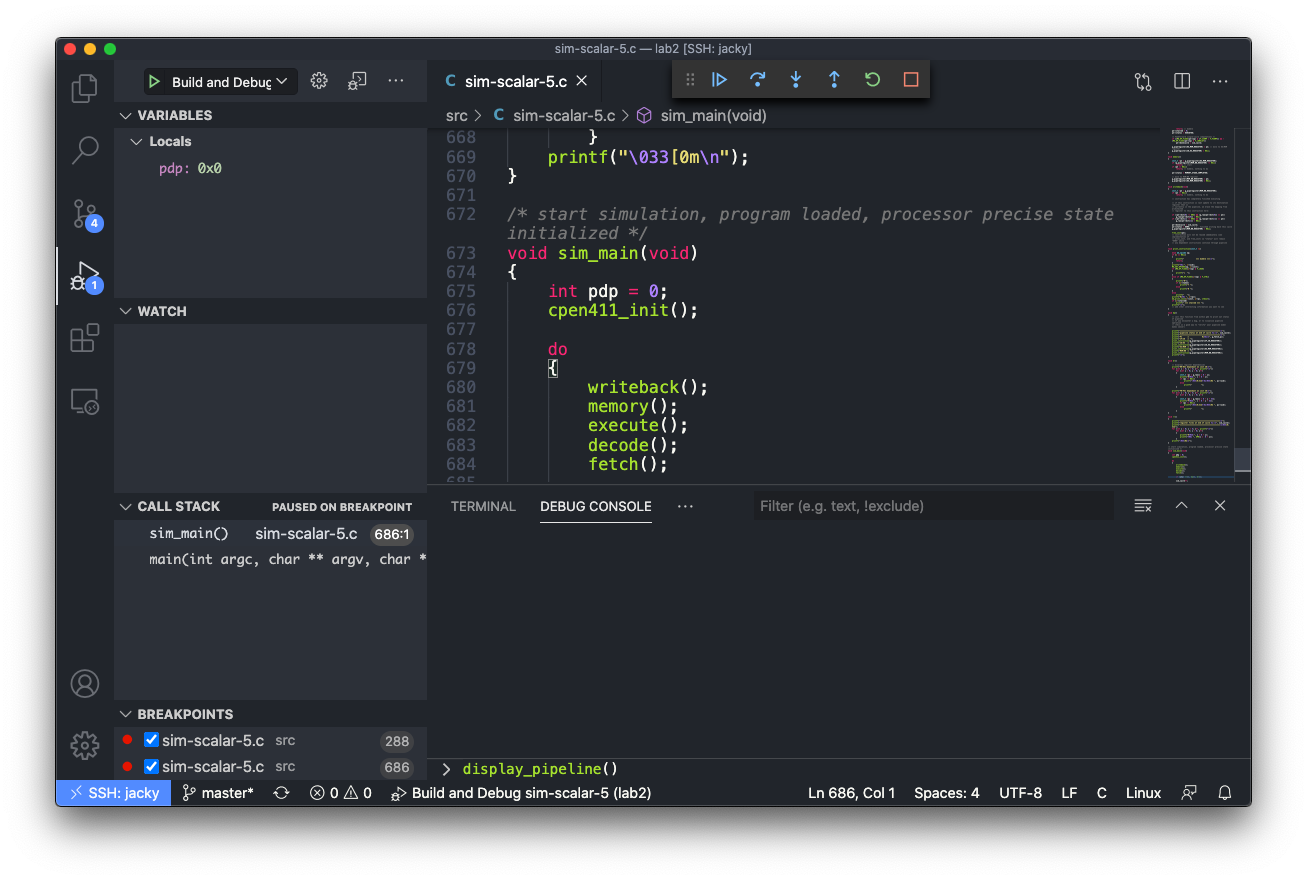1307x880 pixels.
Task: Open the Search view in activity bar
Action: coord(85,151)
